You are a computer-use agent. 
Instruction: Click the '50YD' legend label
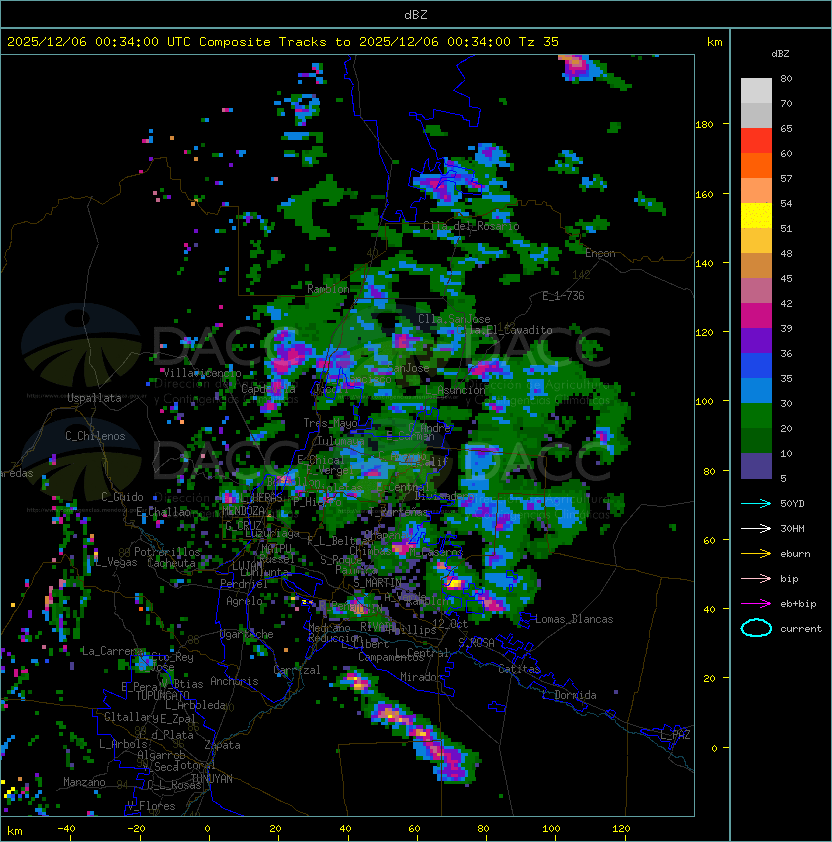click(x=792, y=504)
